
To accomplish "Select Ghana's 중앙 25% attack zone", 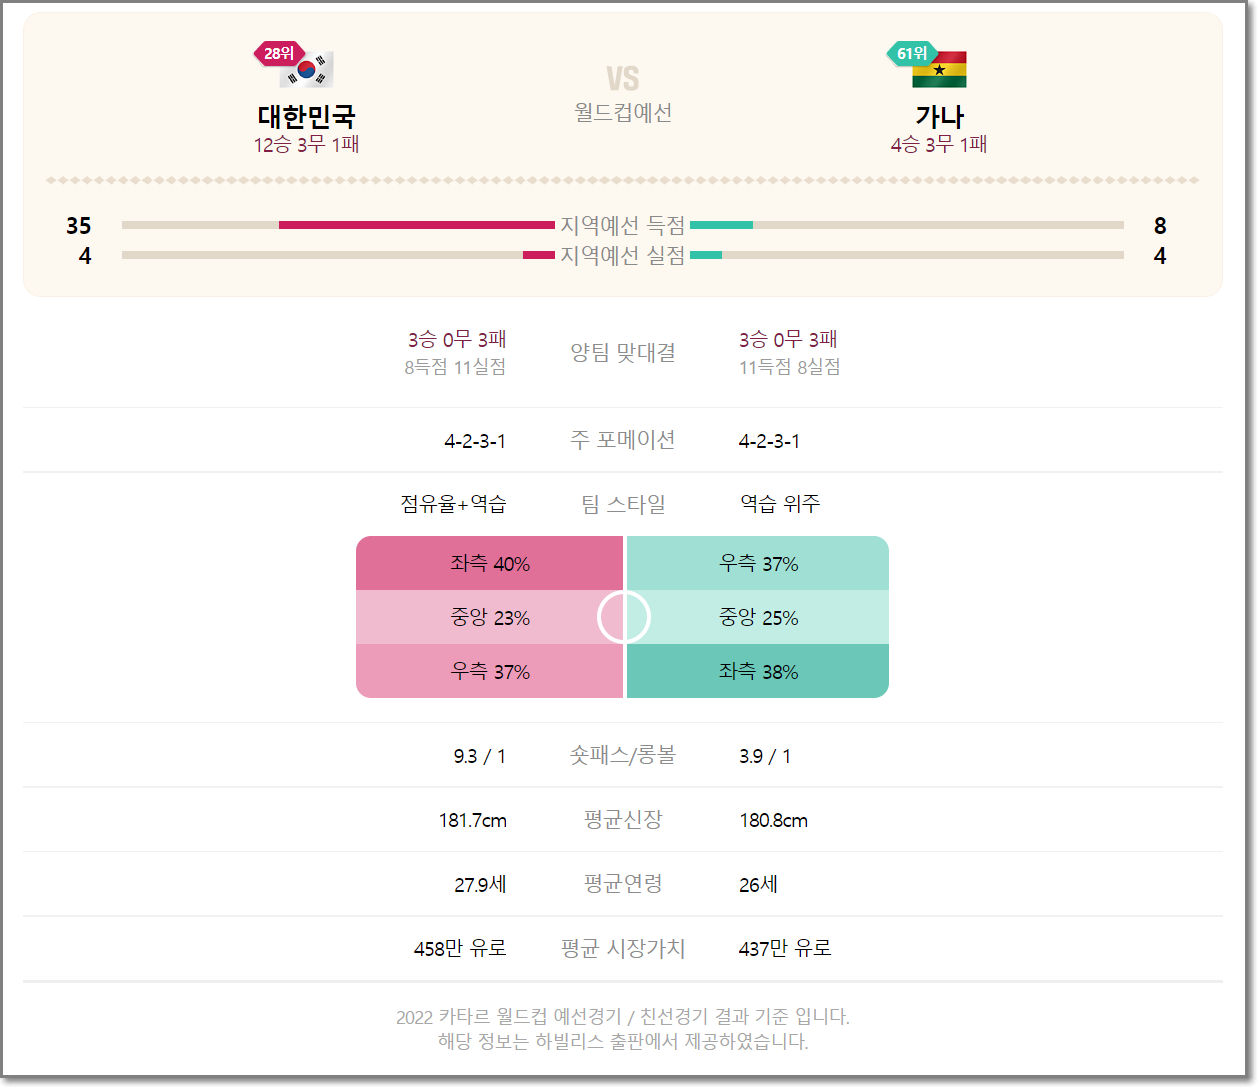I will (x=757, y=617).
